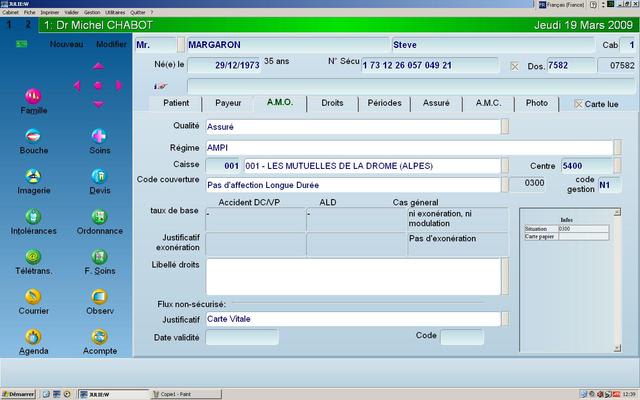Open the Bouche dental chart icon
The image size is (640, 400).
[x=33, y=136]
